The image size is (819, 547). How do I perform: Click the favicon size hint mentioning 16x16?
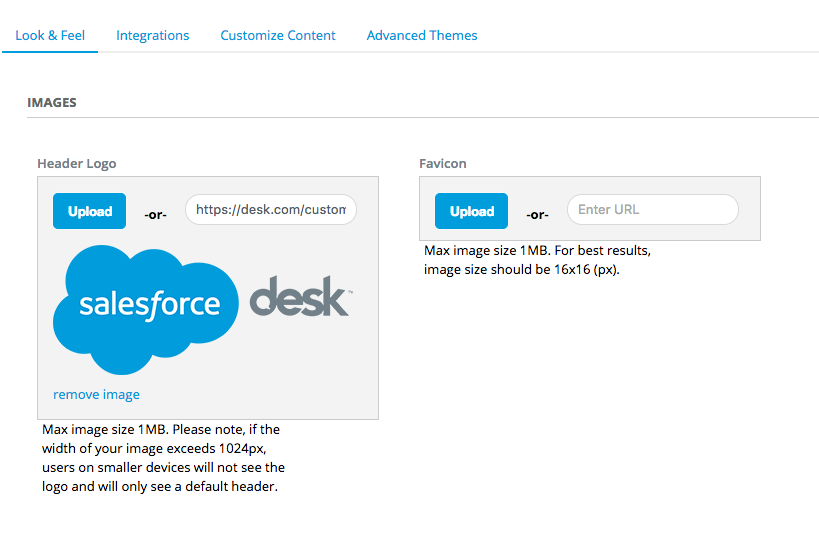click(x=537, y=260)
